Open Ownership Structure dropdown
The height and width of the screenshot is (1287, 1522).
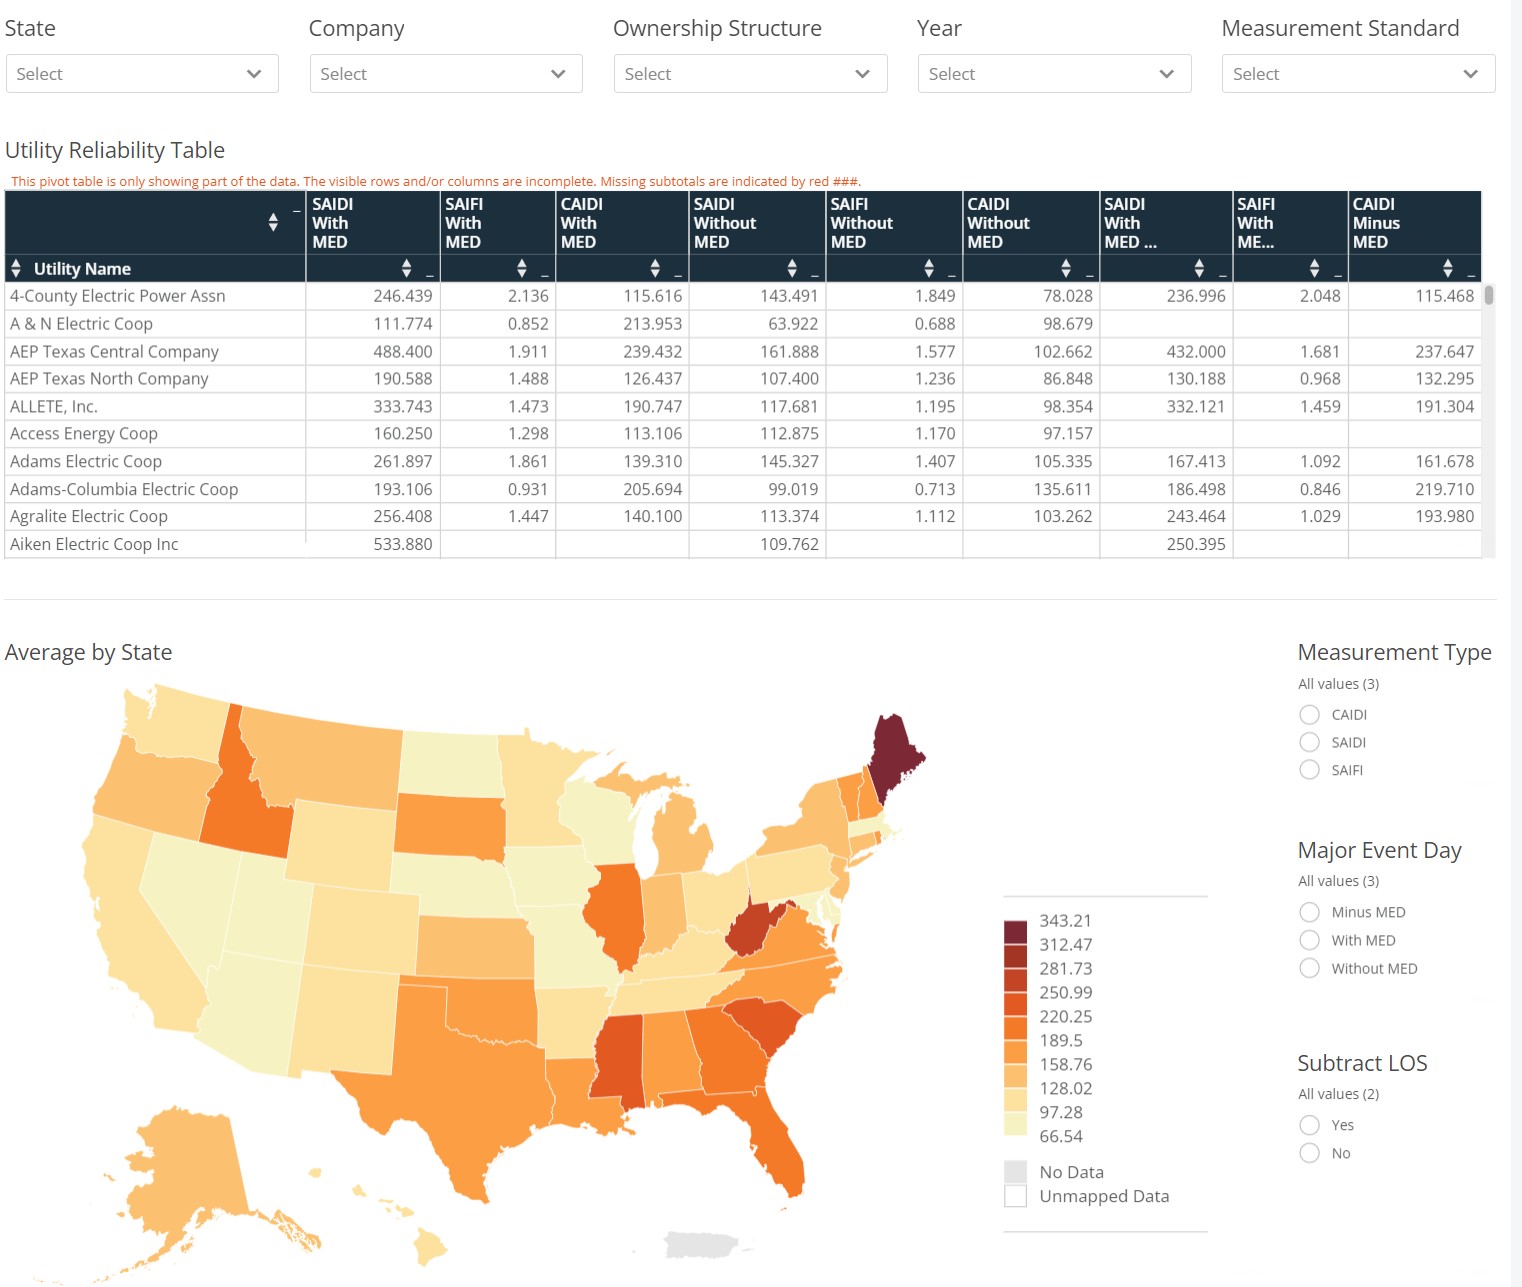coord(750,74)
